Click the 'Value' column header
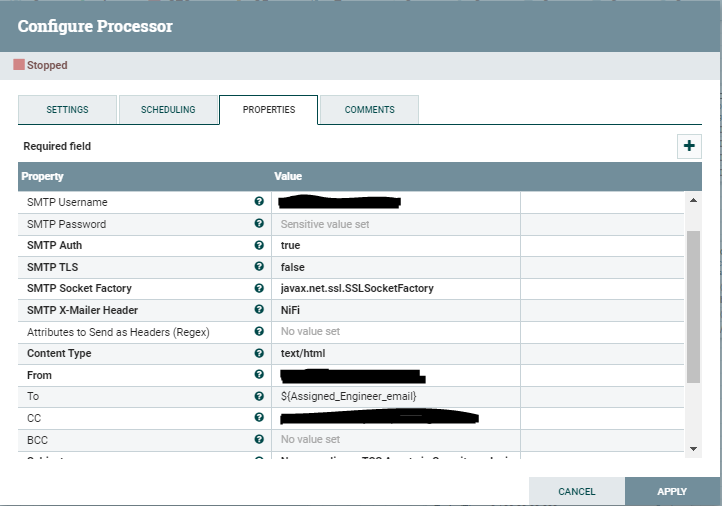Viewport: 722px width, 506px height. pyautogui.click(x=288, y=176)
